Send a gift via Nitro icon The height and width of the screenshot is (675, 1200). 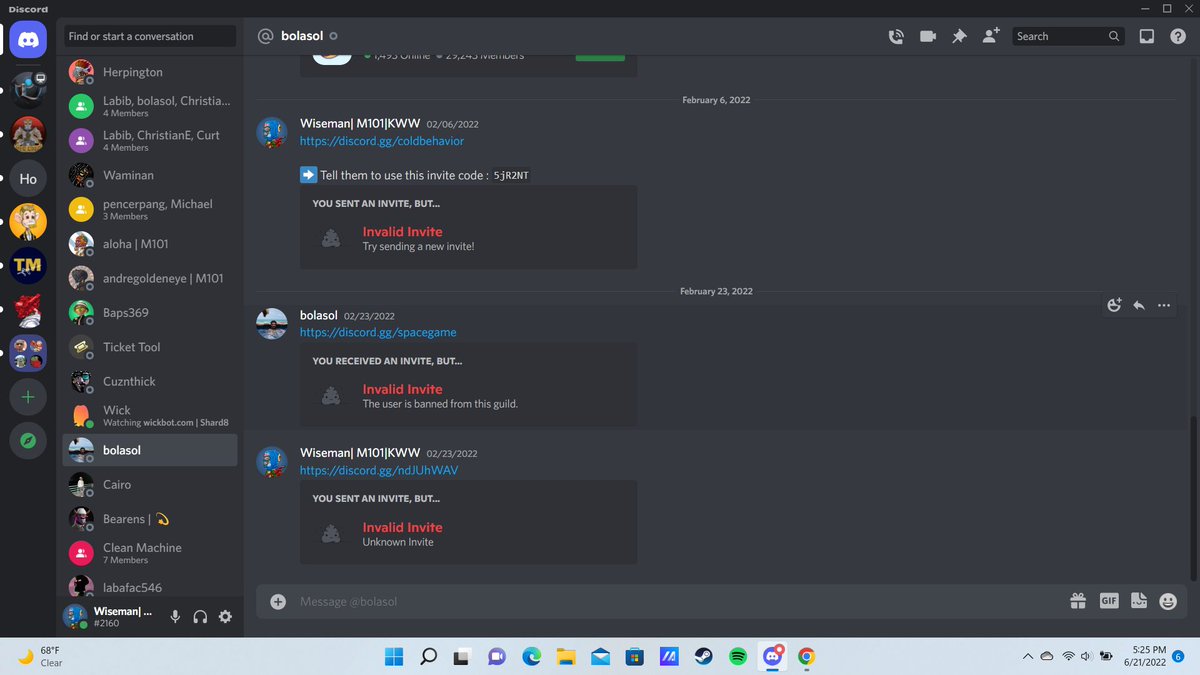1078,601
